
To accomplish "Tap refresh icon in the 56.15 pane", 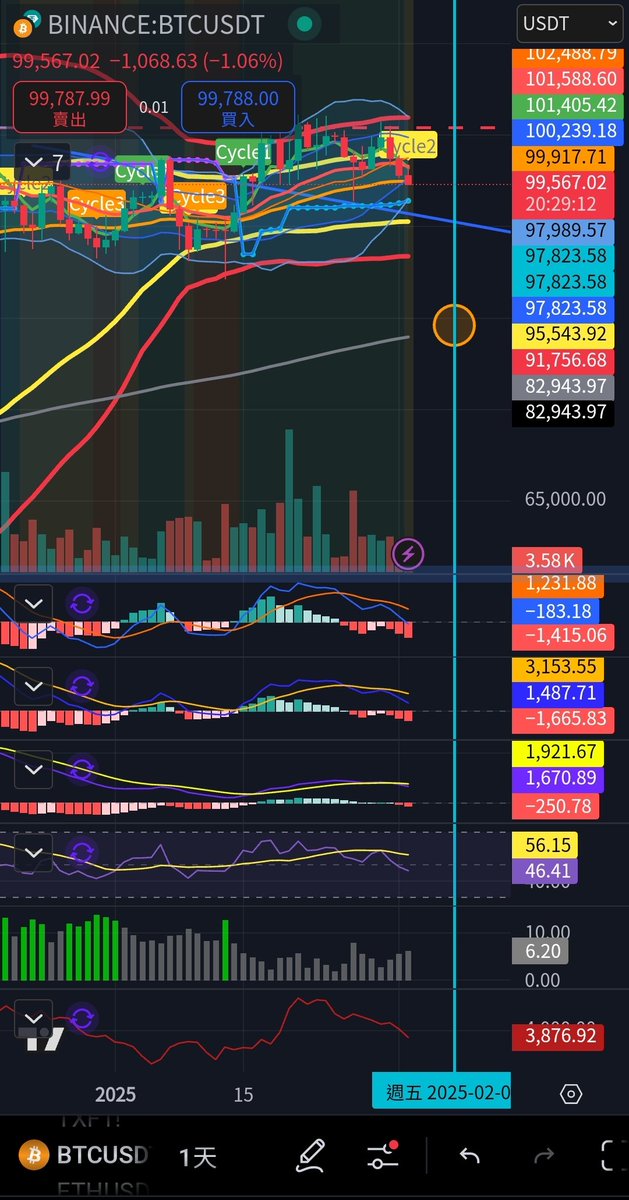I will (82, 853).
